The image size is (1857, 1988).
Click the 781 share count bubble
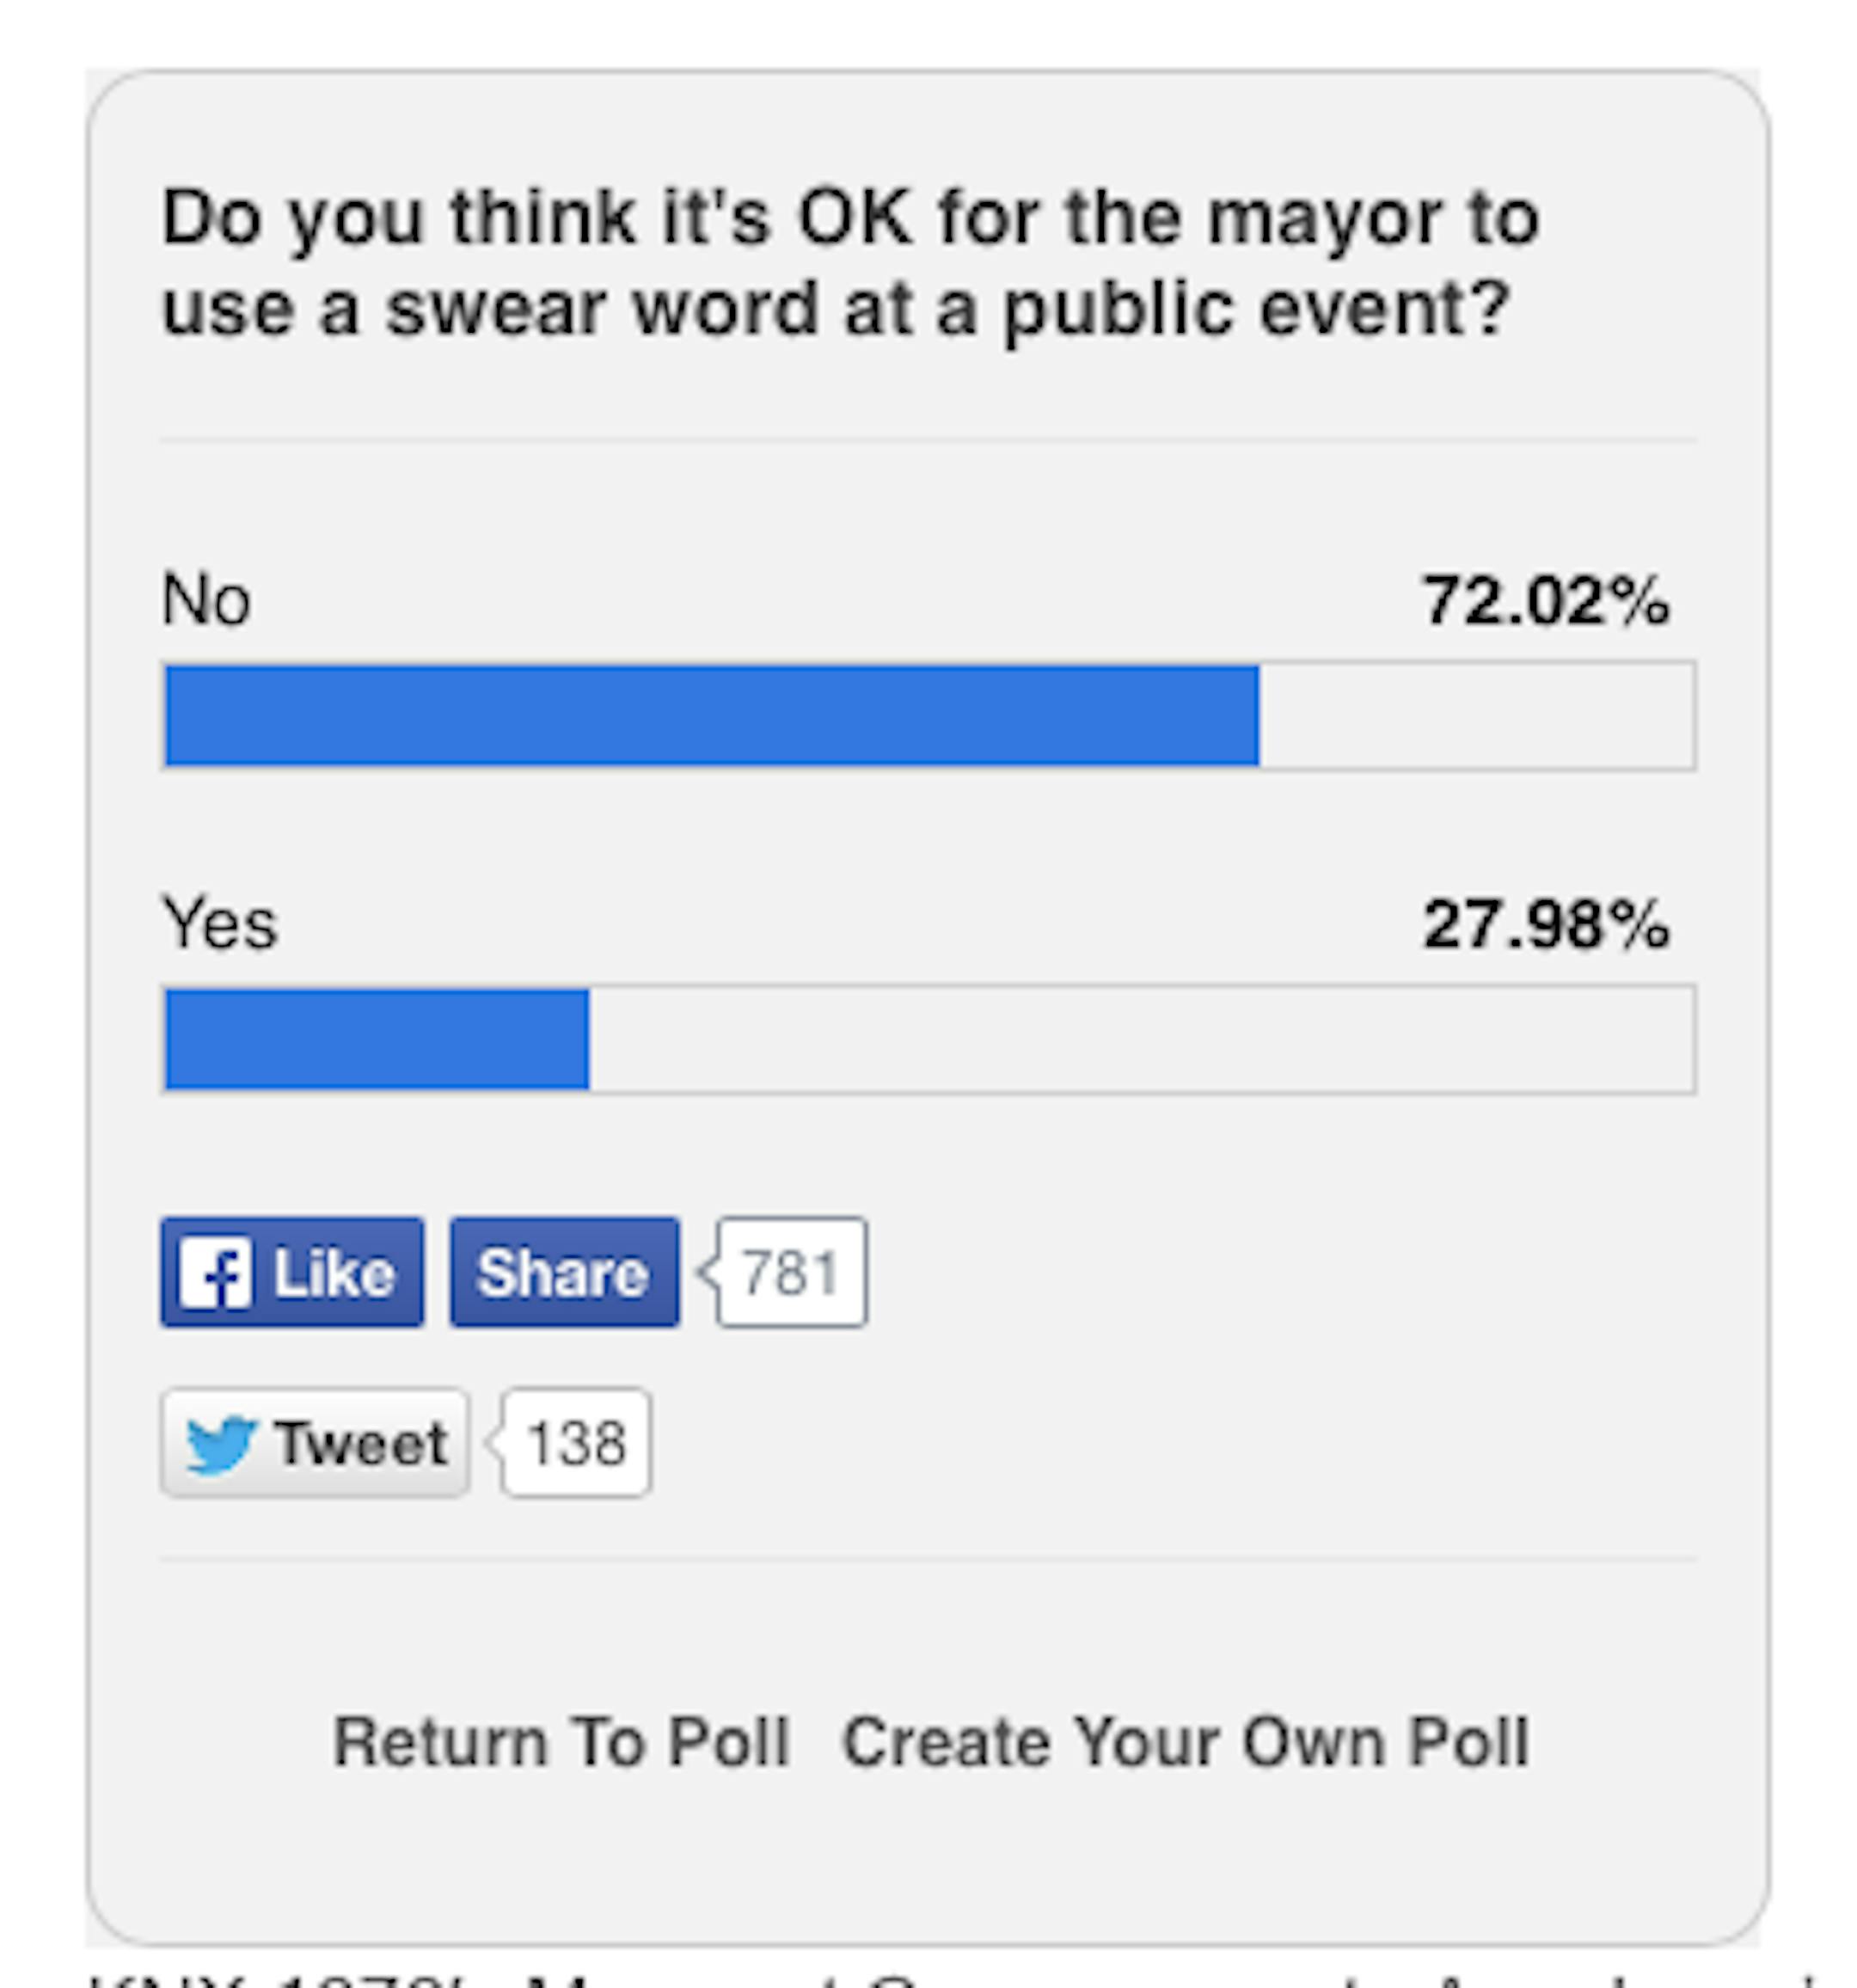pyautogui.click(x=791, y=1273)
